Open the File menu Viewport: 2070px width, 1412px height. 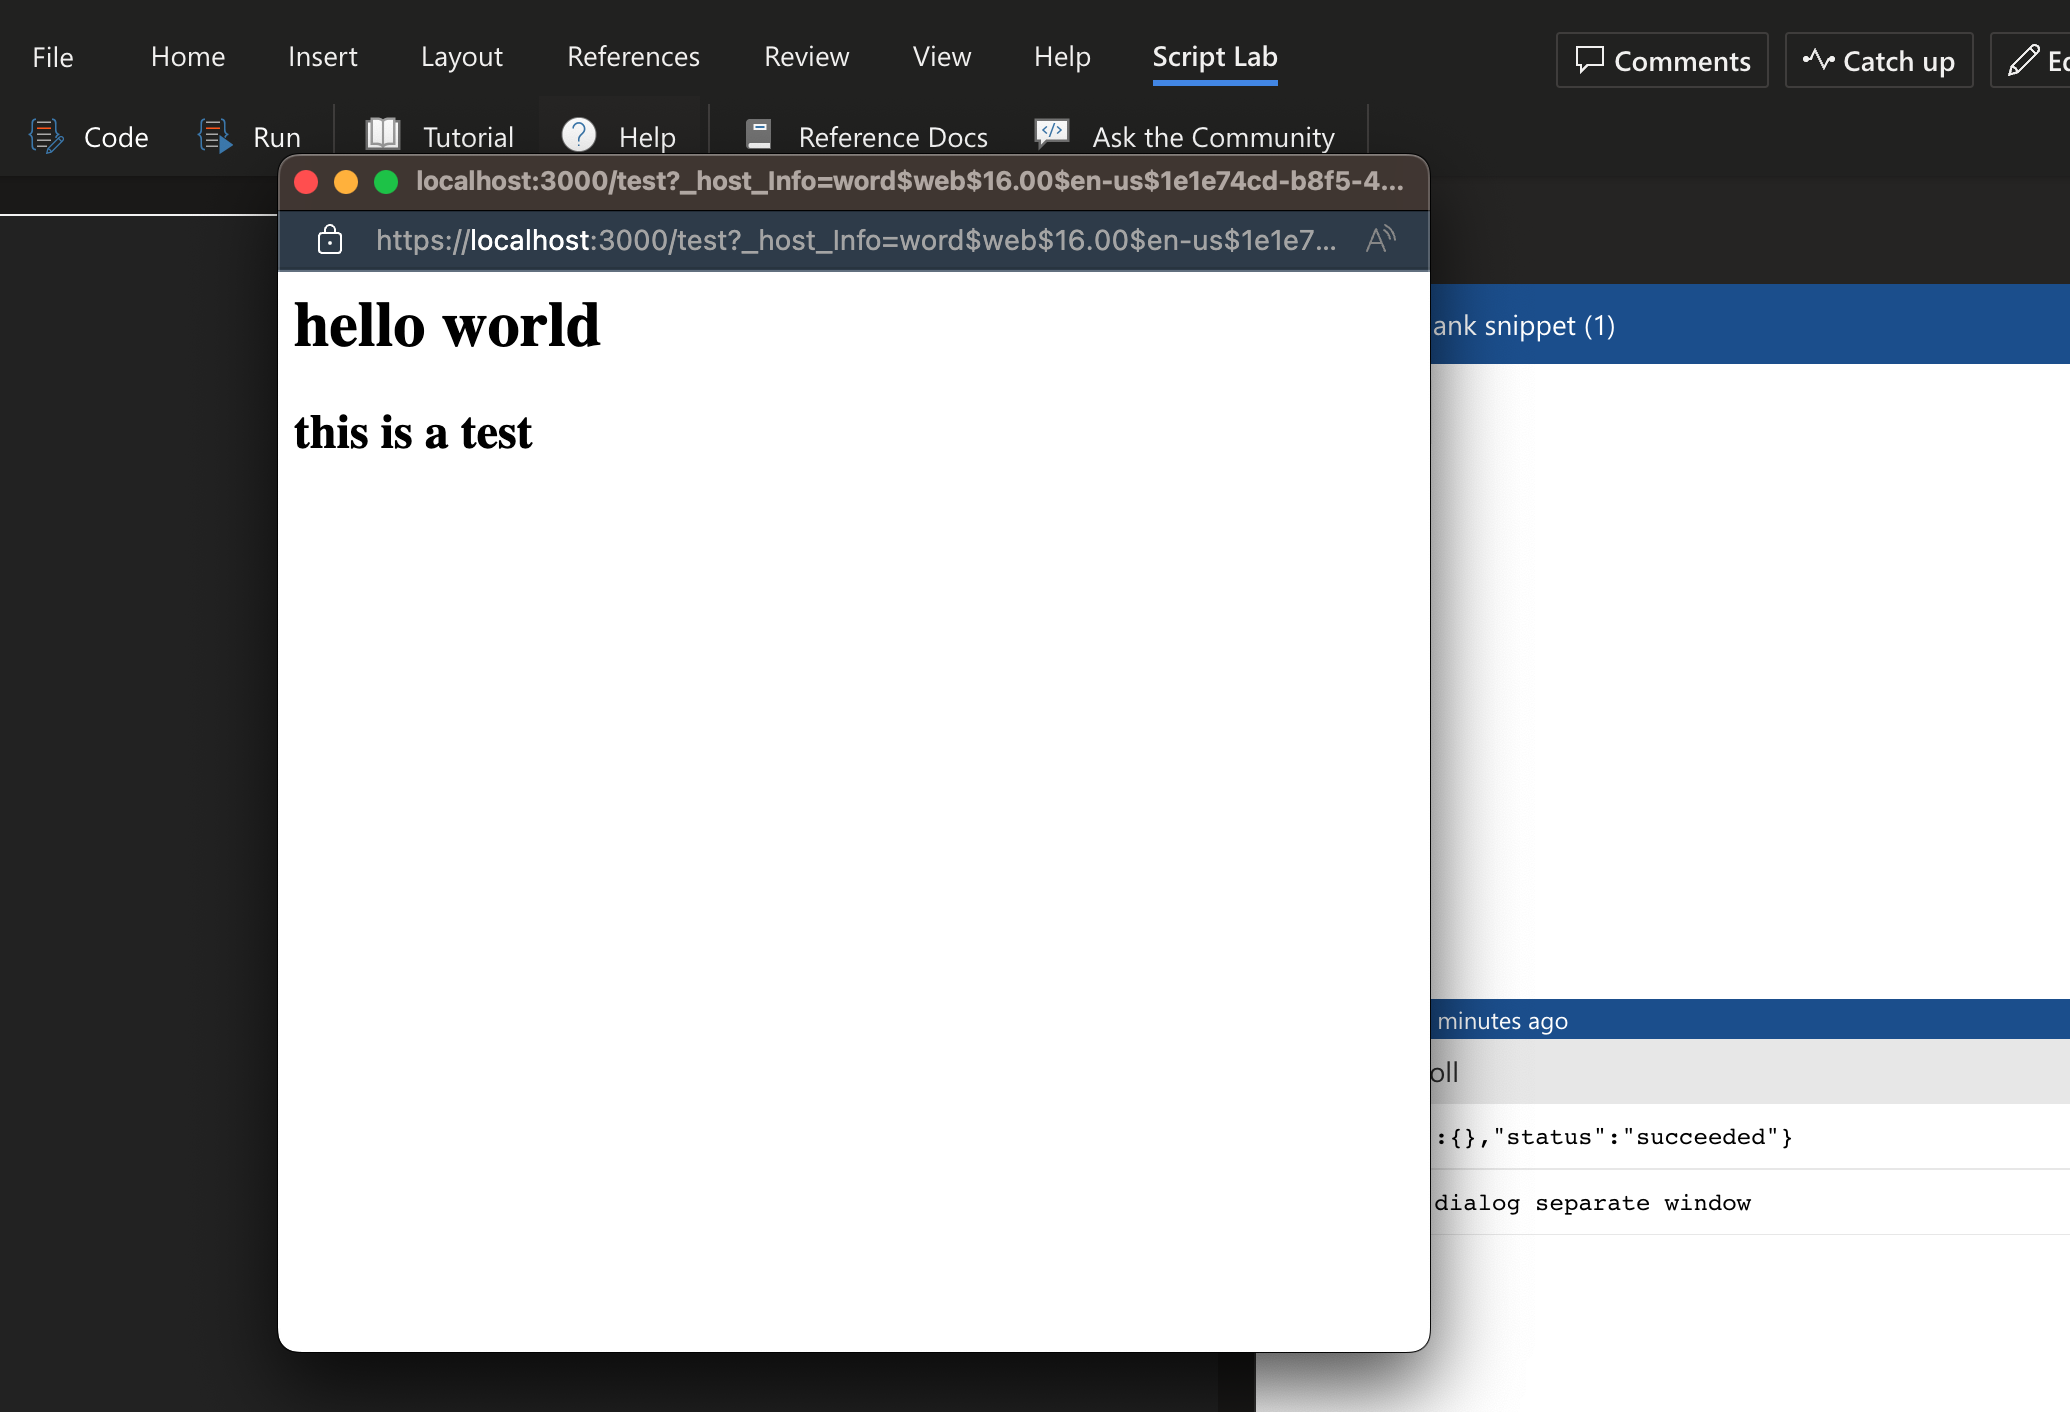coord(52,57)
